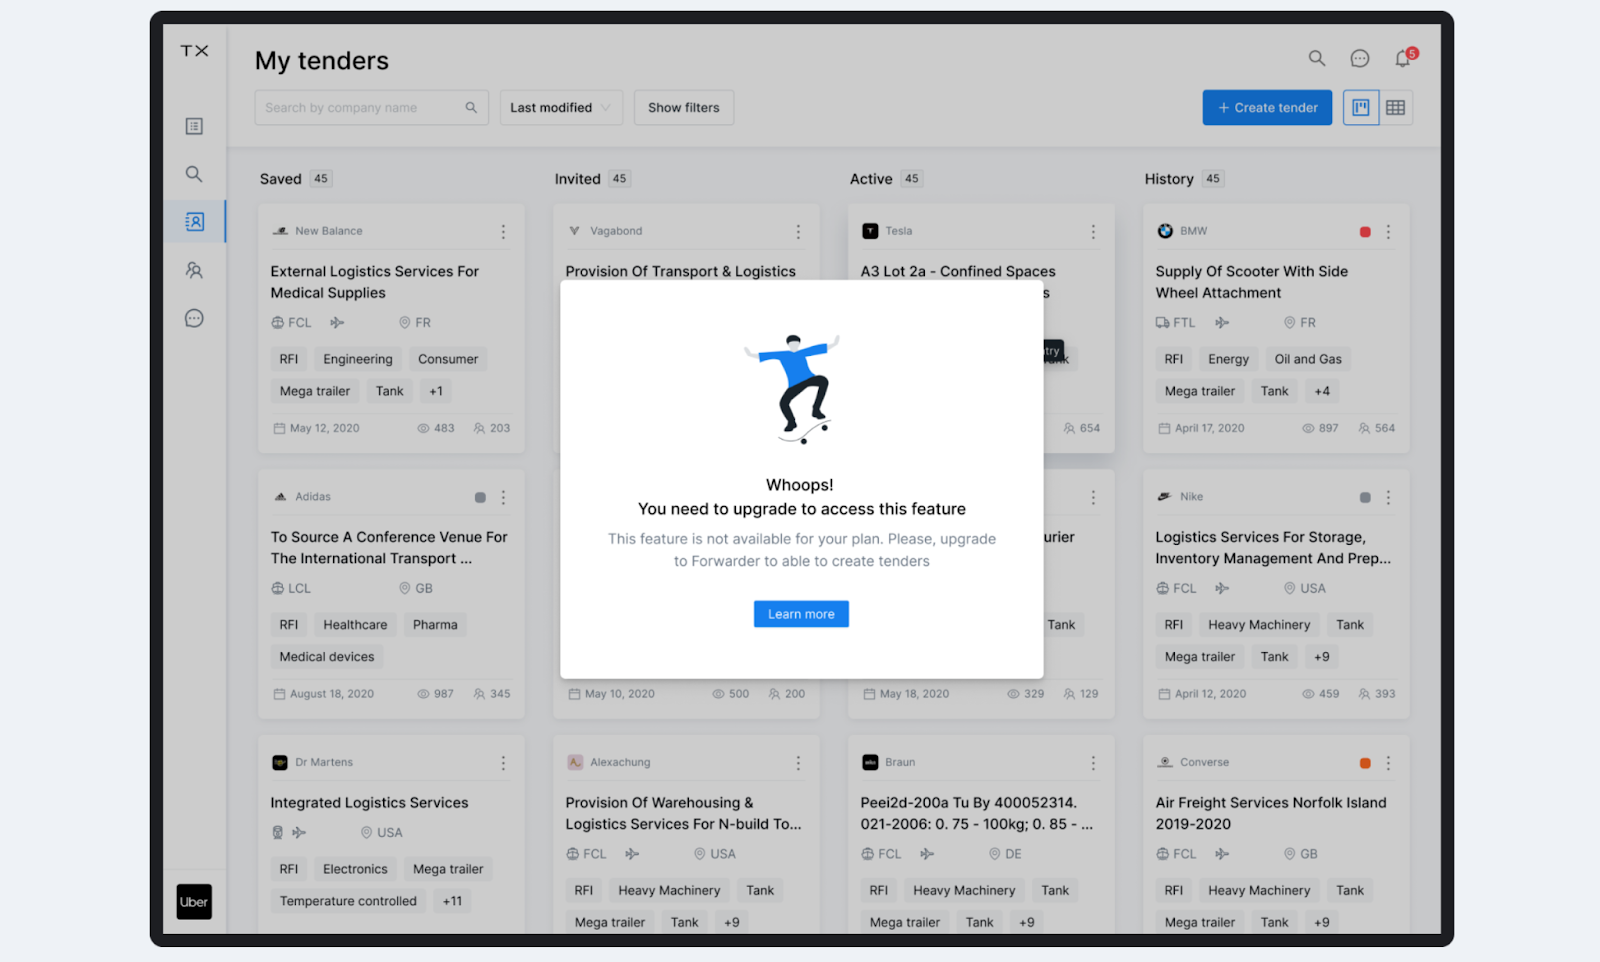
Task: Click the Temperature controlled tag
Action: [x=348, y=901]
